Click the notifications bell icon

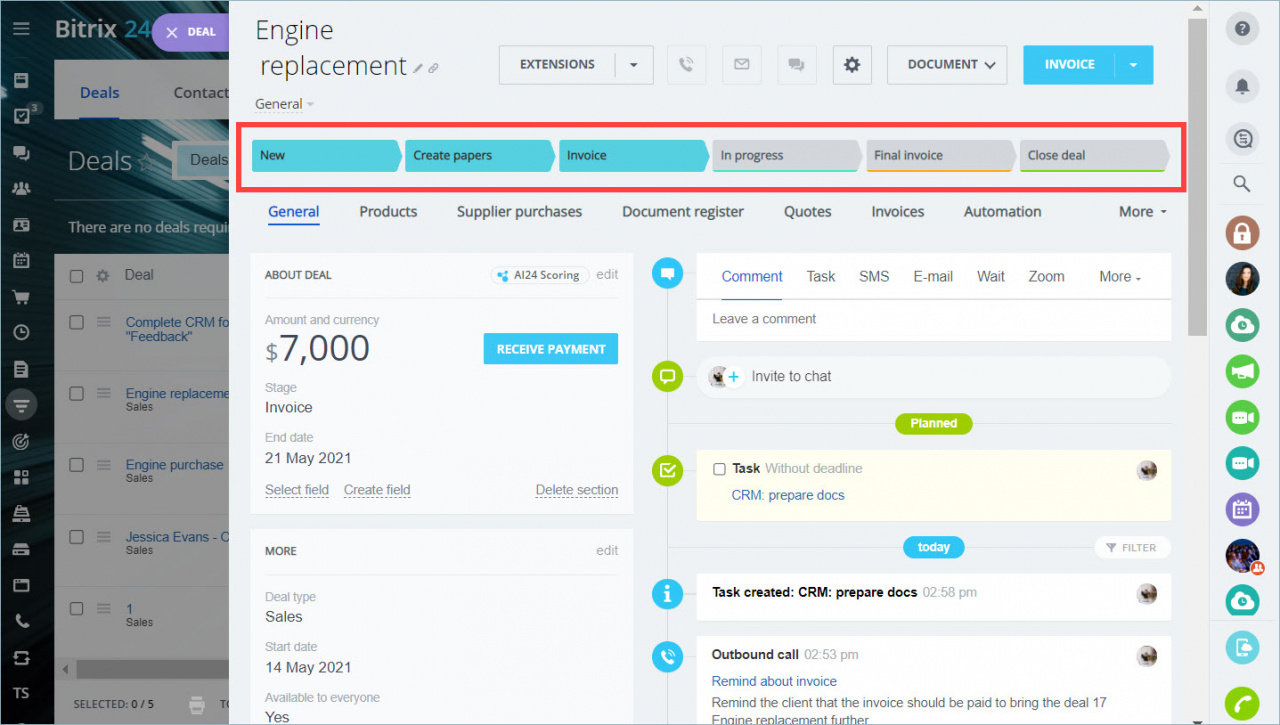(x=1242, y=87)
